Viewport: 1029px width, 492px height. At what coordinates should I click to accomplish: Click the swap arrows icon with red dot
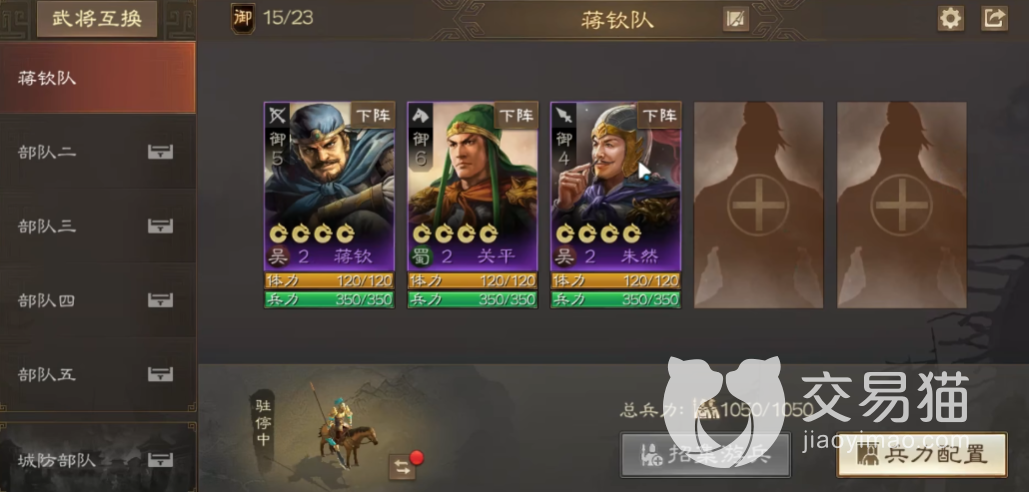402,467
